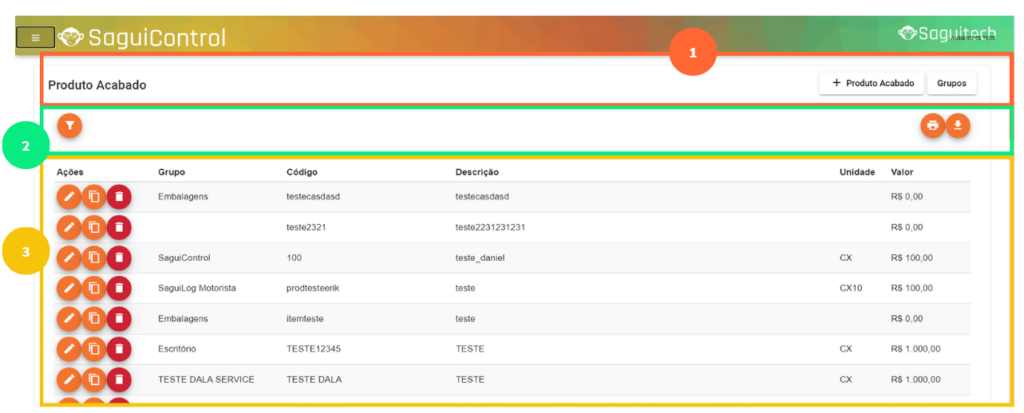The image size is (1024, 413).
Task: Click the Descrição column header
Action: click(x=477, y=172)
